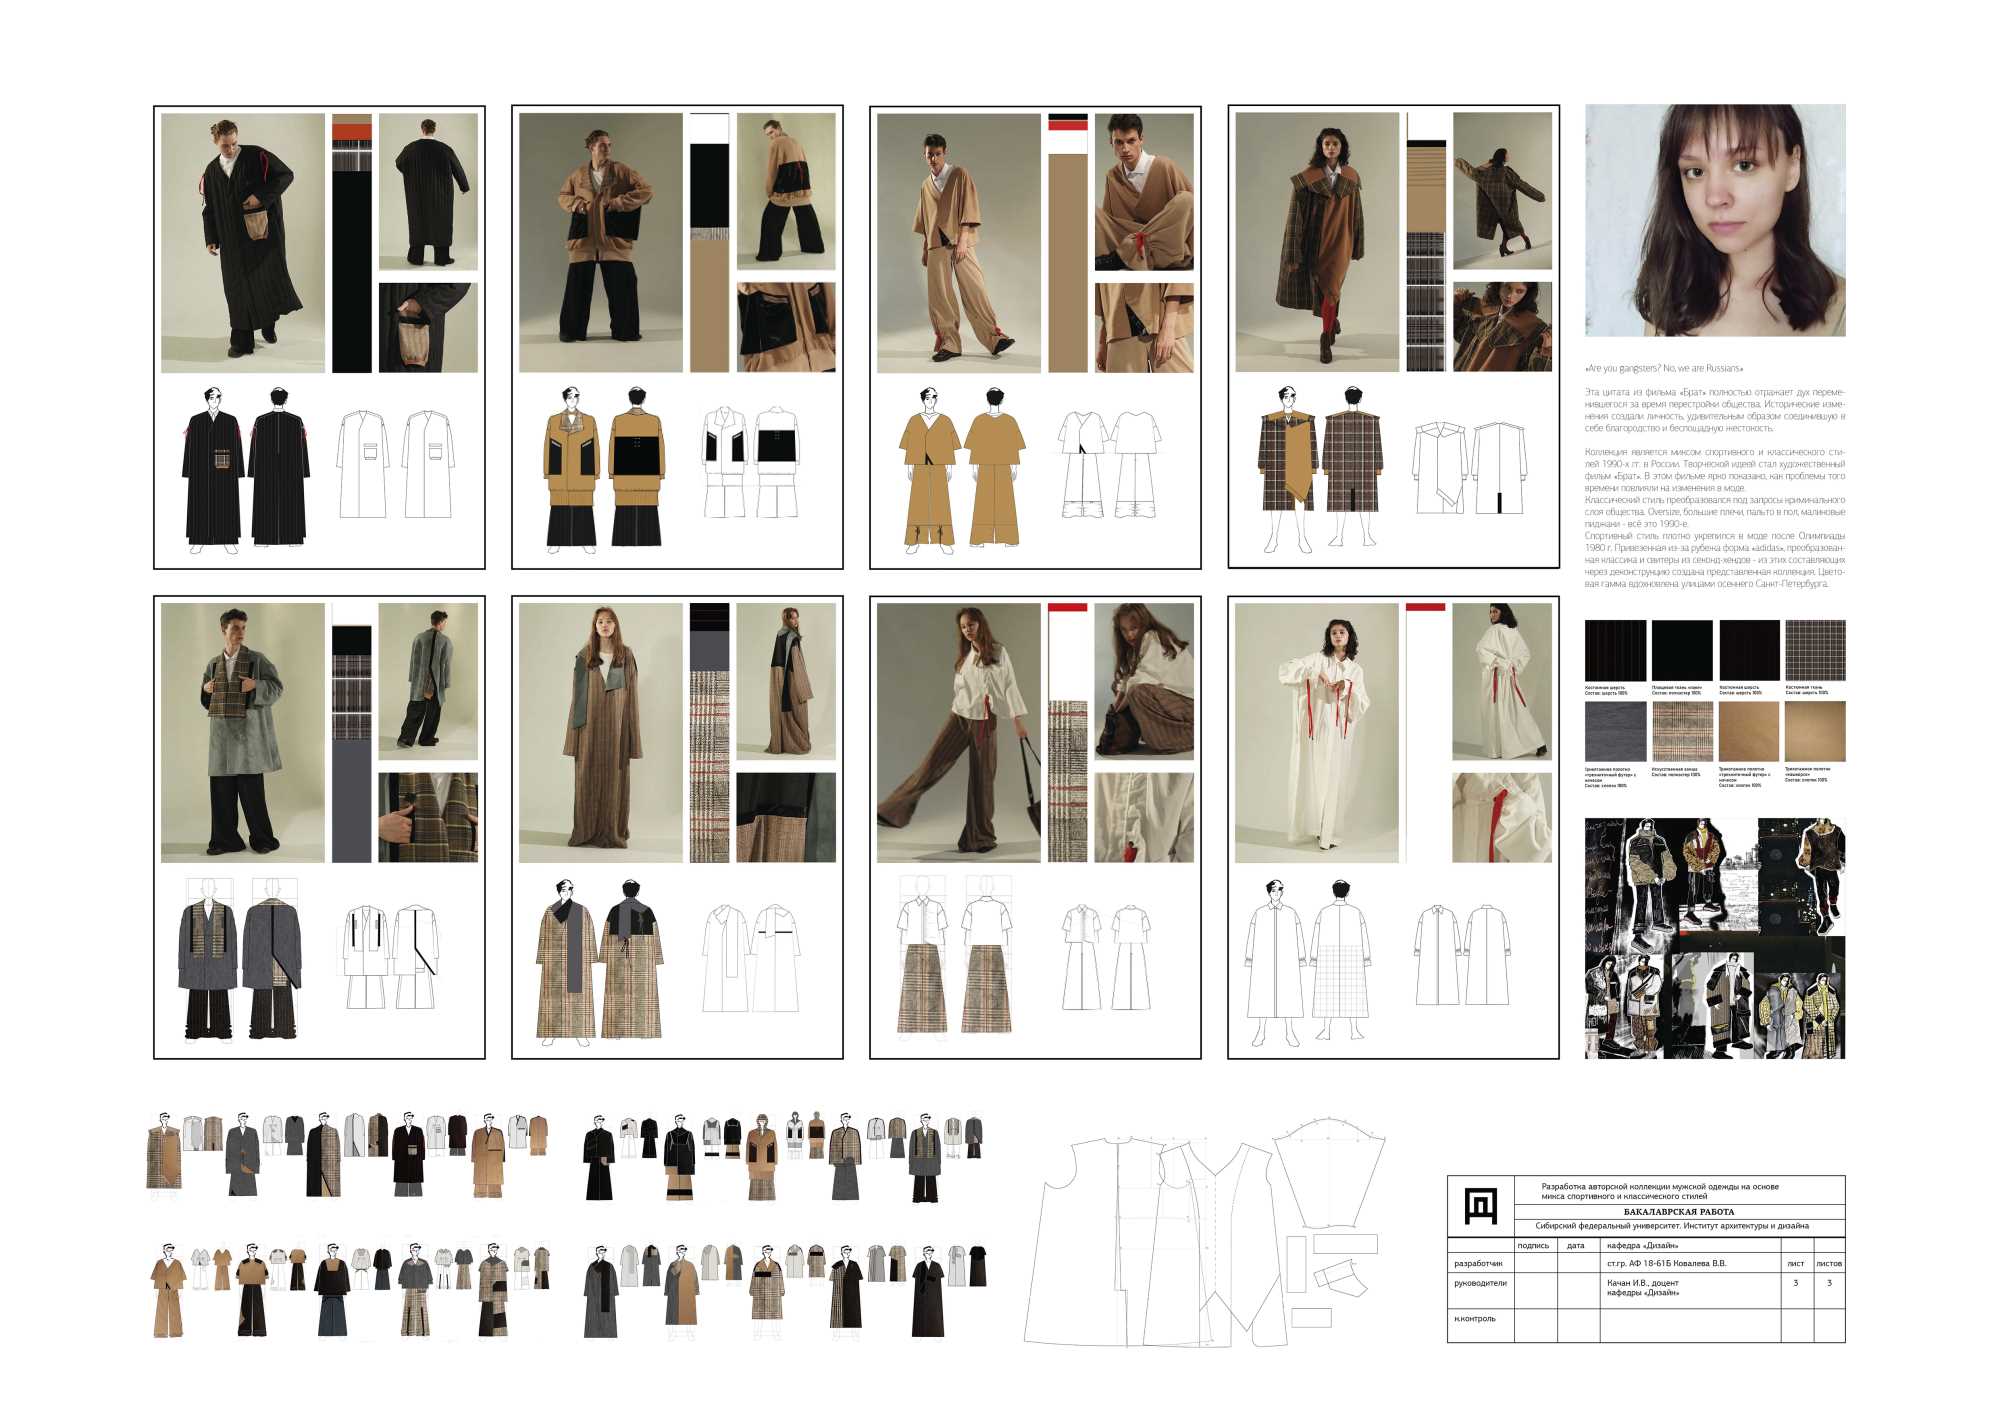This screenshot has height=1414, width=2000.
Task: Select the glen-check beige fabric swatch
Action: coord(1682,731)
